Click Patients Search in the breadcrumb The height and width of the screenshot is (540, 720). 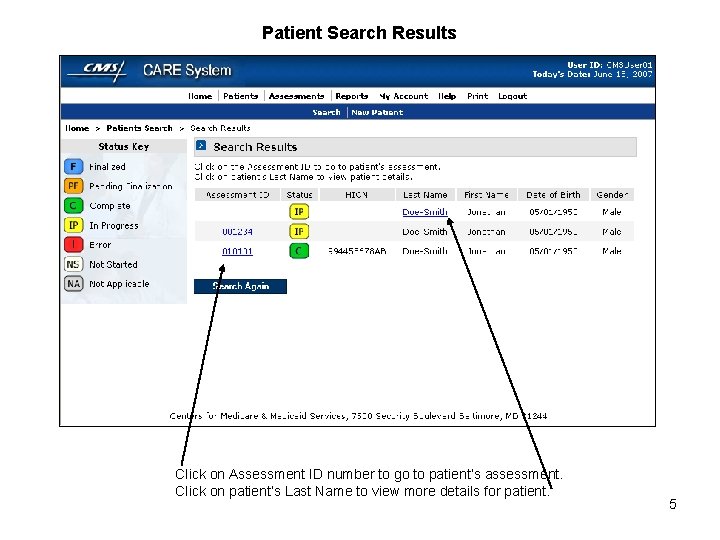coord(139,128)
